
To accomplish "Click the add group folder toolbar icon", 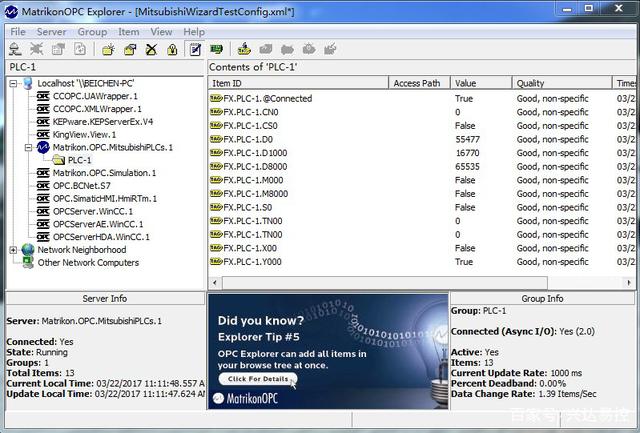I will (x=107, y=48).
